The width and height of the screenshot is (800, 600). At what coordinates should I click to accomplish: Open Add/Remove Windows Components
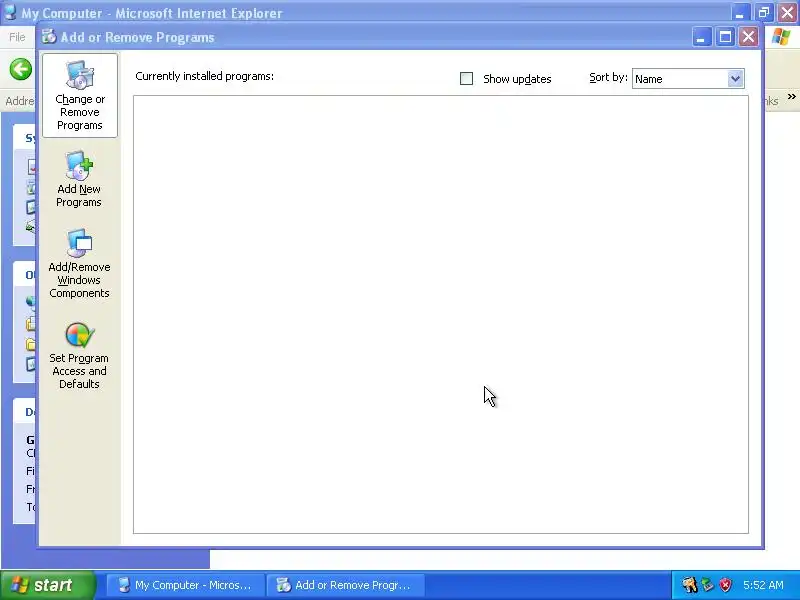coord(79,264)
